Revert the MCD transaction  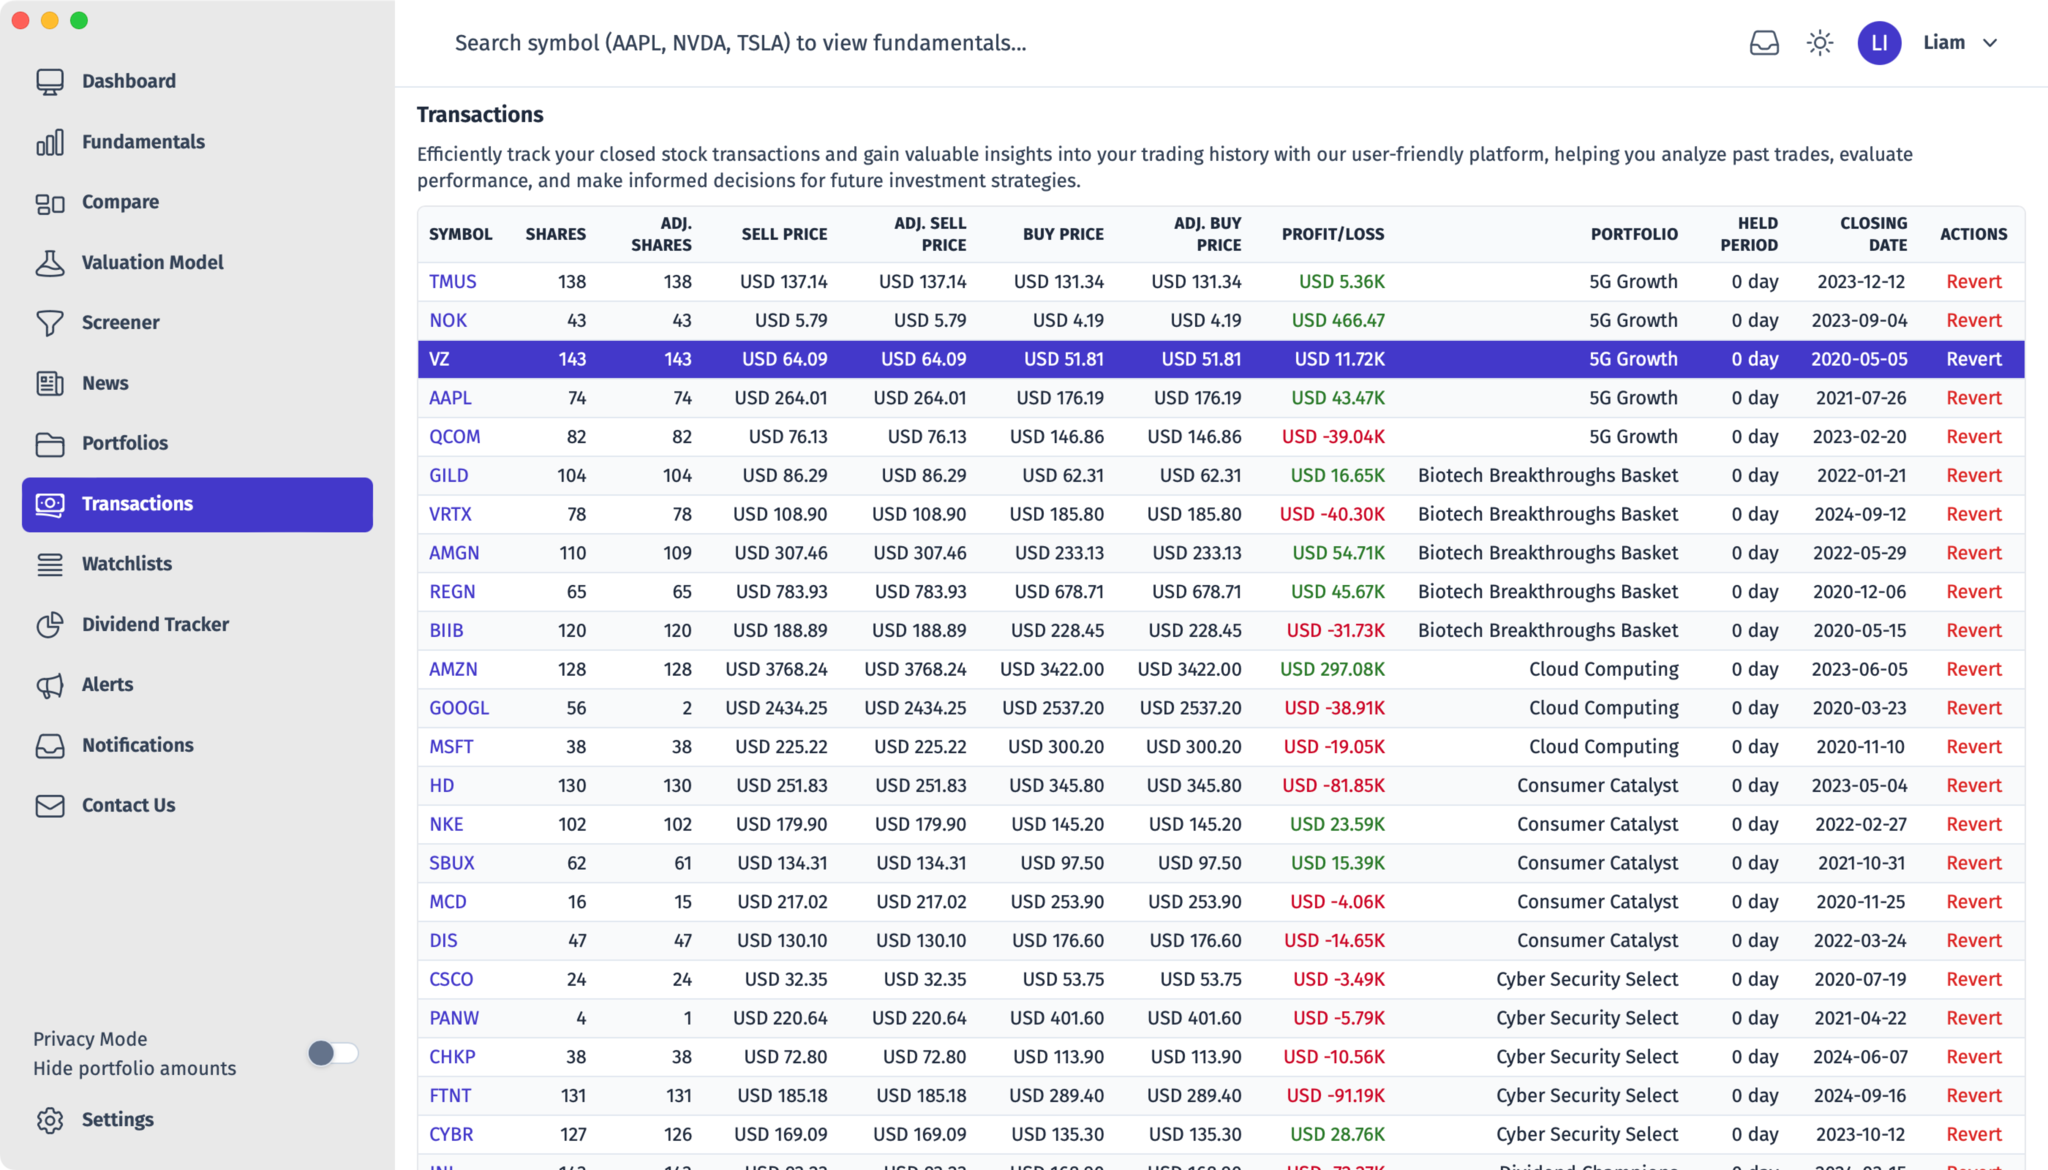coord(1974,902)
